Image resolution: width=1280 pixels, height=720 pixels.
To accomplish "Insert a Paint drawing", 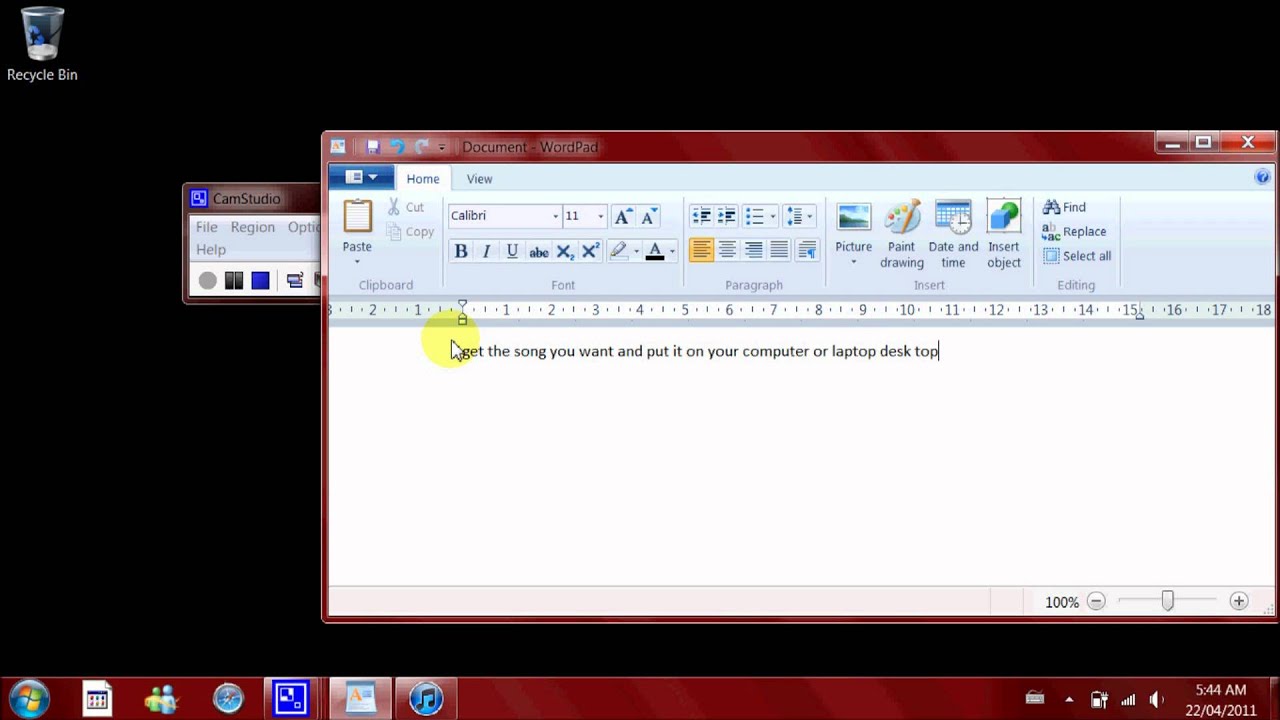I will 901,234.
